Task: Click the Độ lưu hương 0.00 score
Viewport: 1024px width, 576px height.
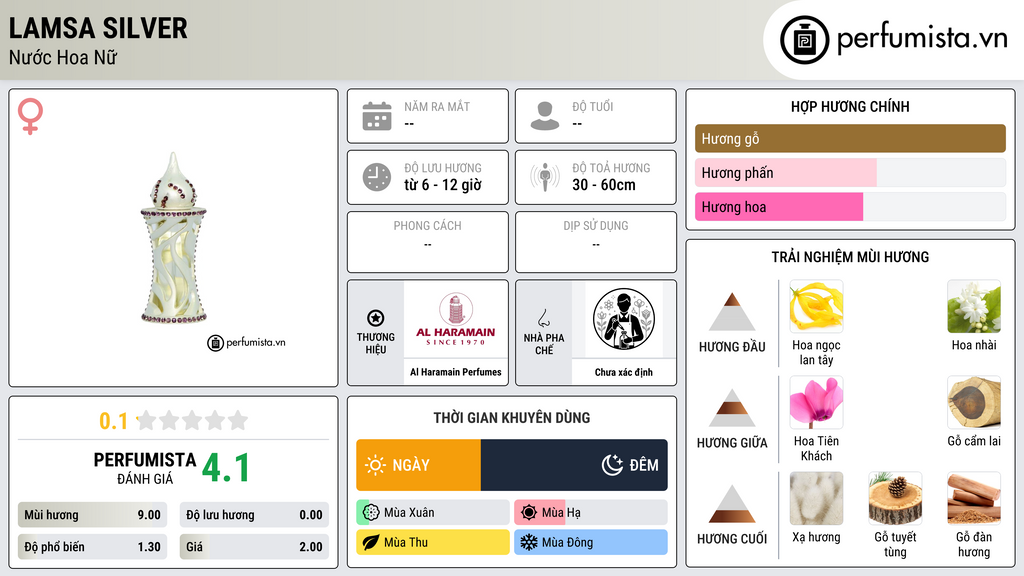Action: (x=254, y=515)
